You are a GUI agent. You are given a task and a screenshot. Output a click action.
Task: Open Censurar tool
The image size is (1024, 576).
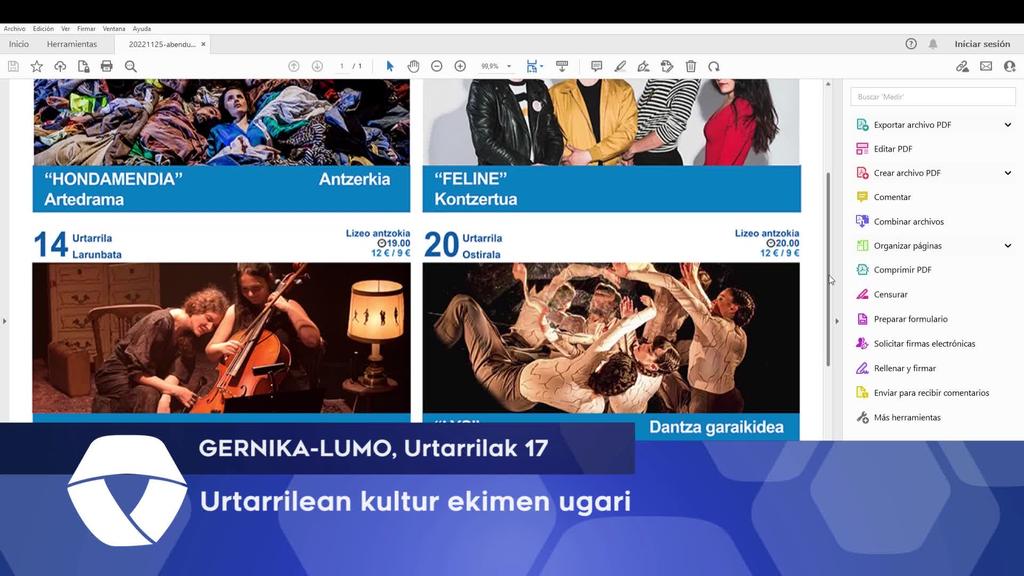(x=891, y=295)
